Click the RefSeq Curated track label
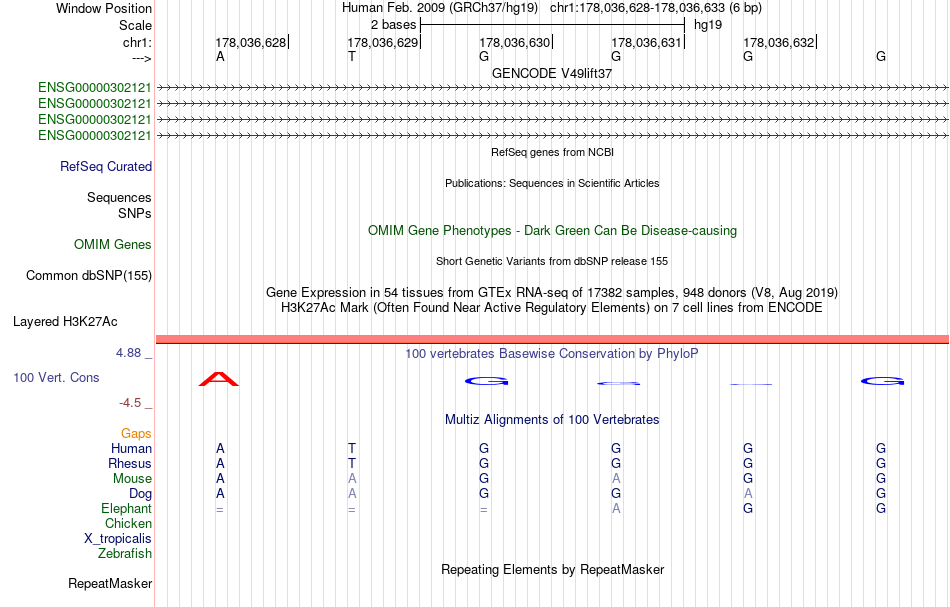 105,167
